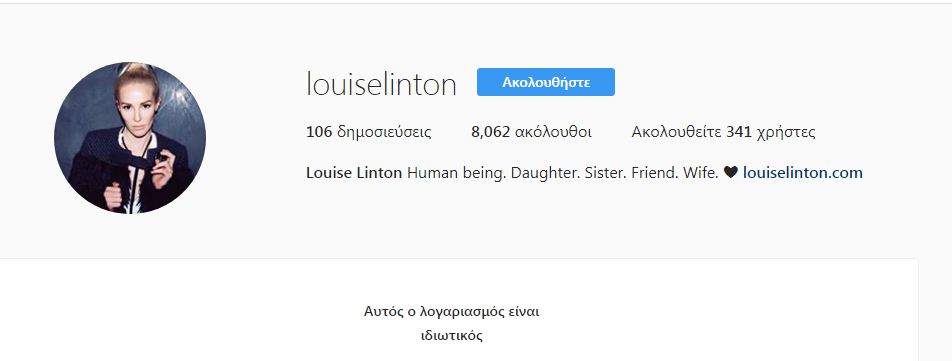Click the δημοσιεύσεις posts label
The width and height of the screenshot is (952, 361).
(x=384, y=132)
